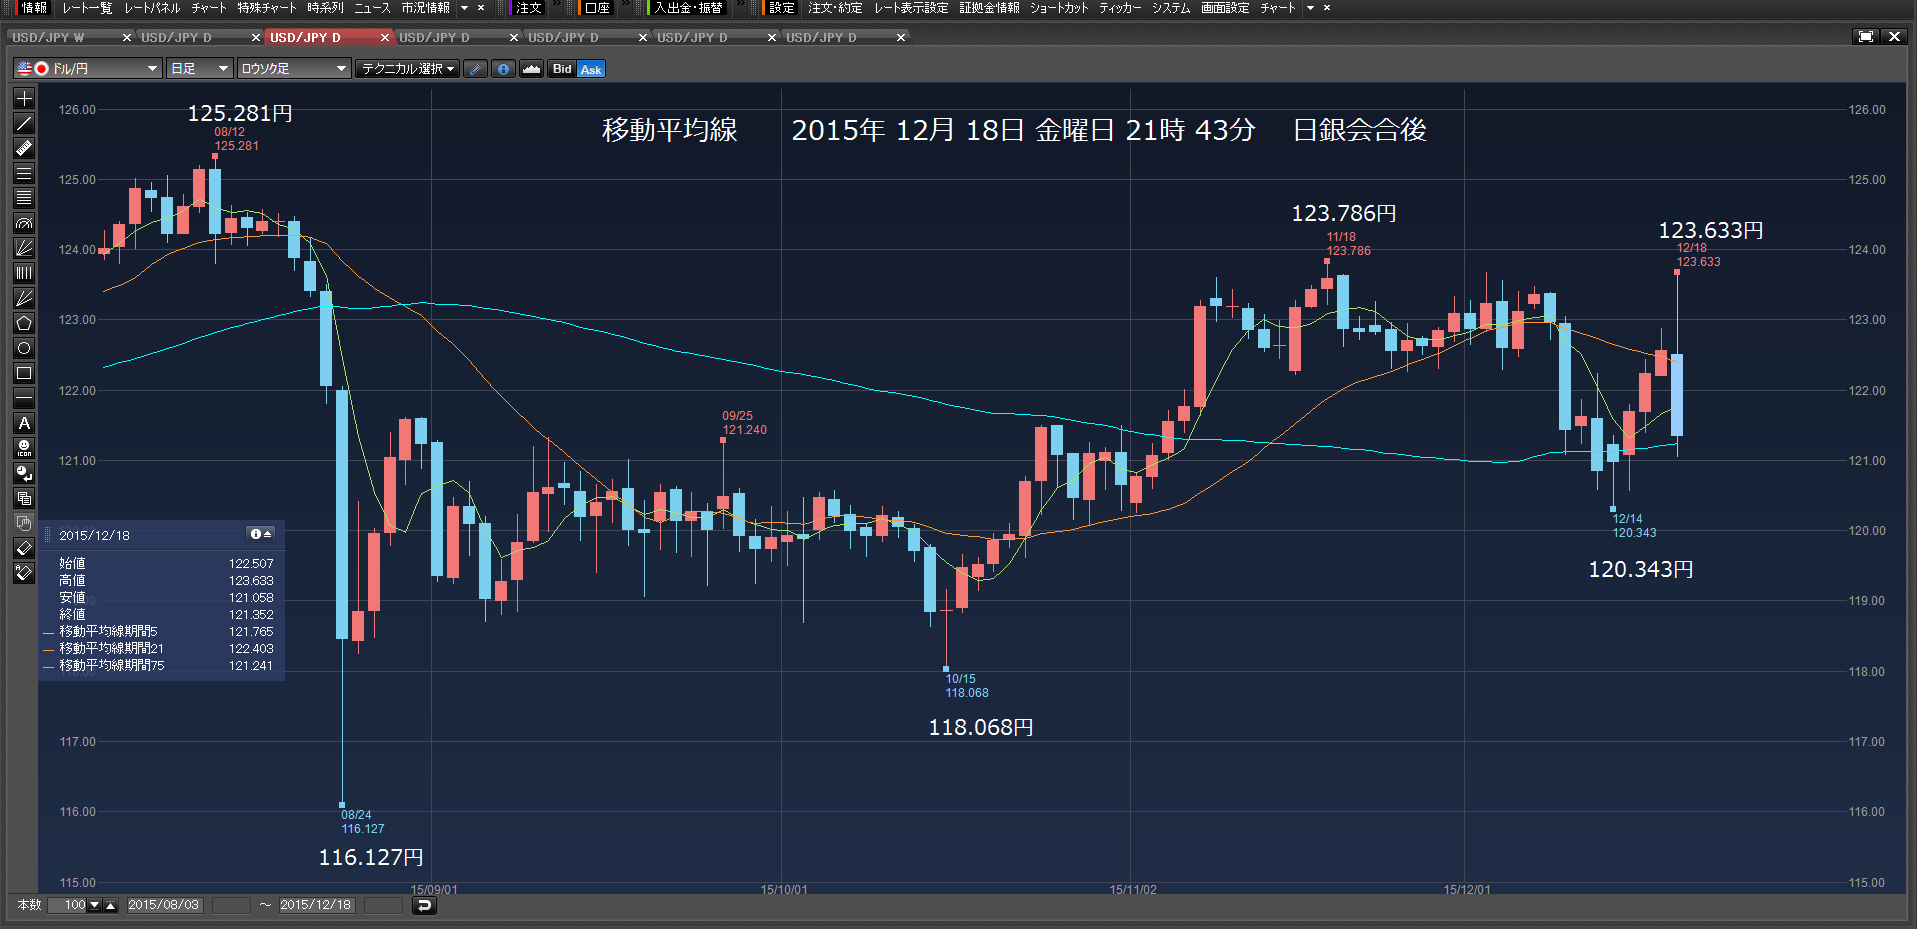Screen dimensions: 1917x929
Task: Expand the arrow after 市況情報 menu group
Action: 464,8
